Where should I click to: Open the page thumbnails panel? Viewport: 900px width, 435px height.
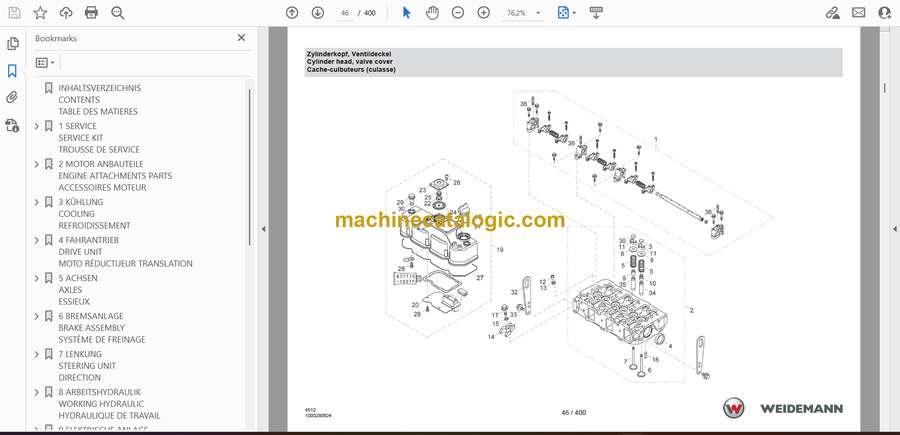coord(12,44)
